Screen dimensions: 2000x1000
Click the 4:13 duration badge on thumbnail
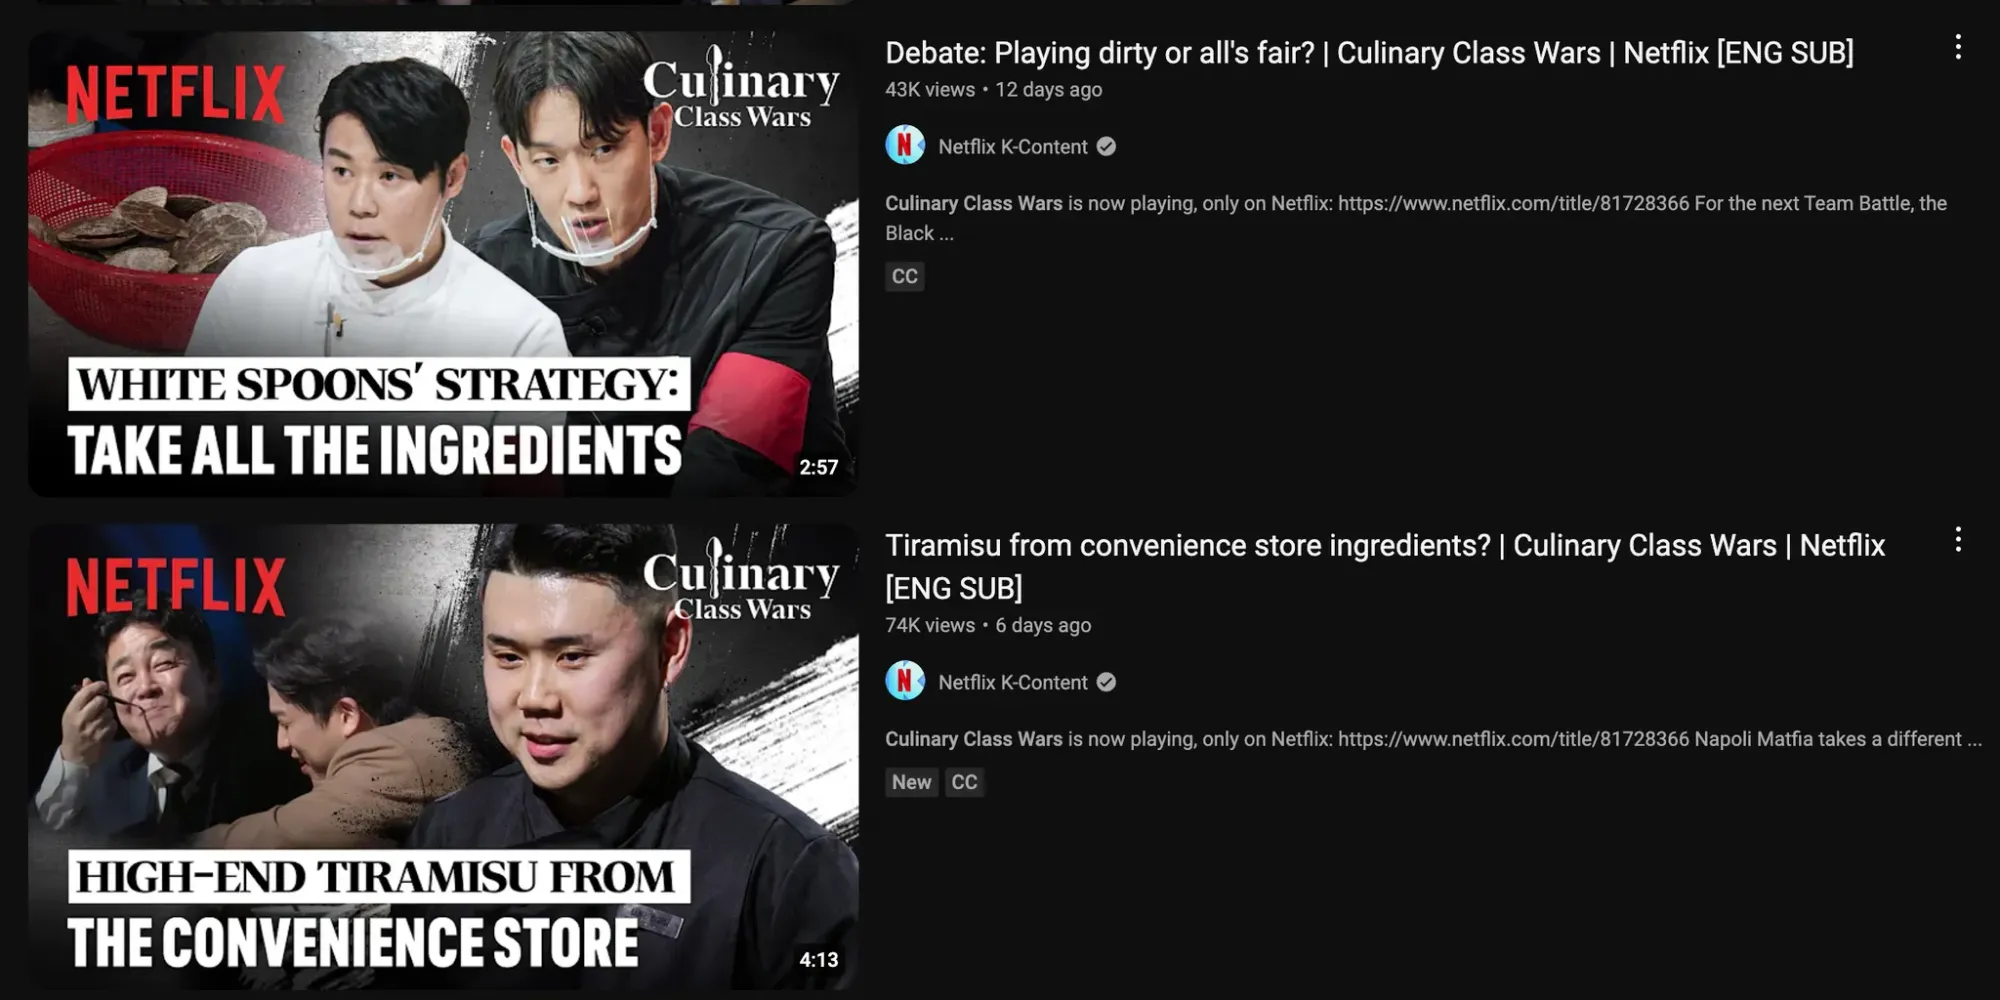click(x=818, y=960)
